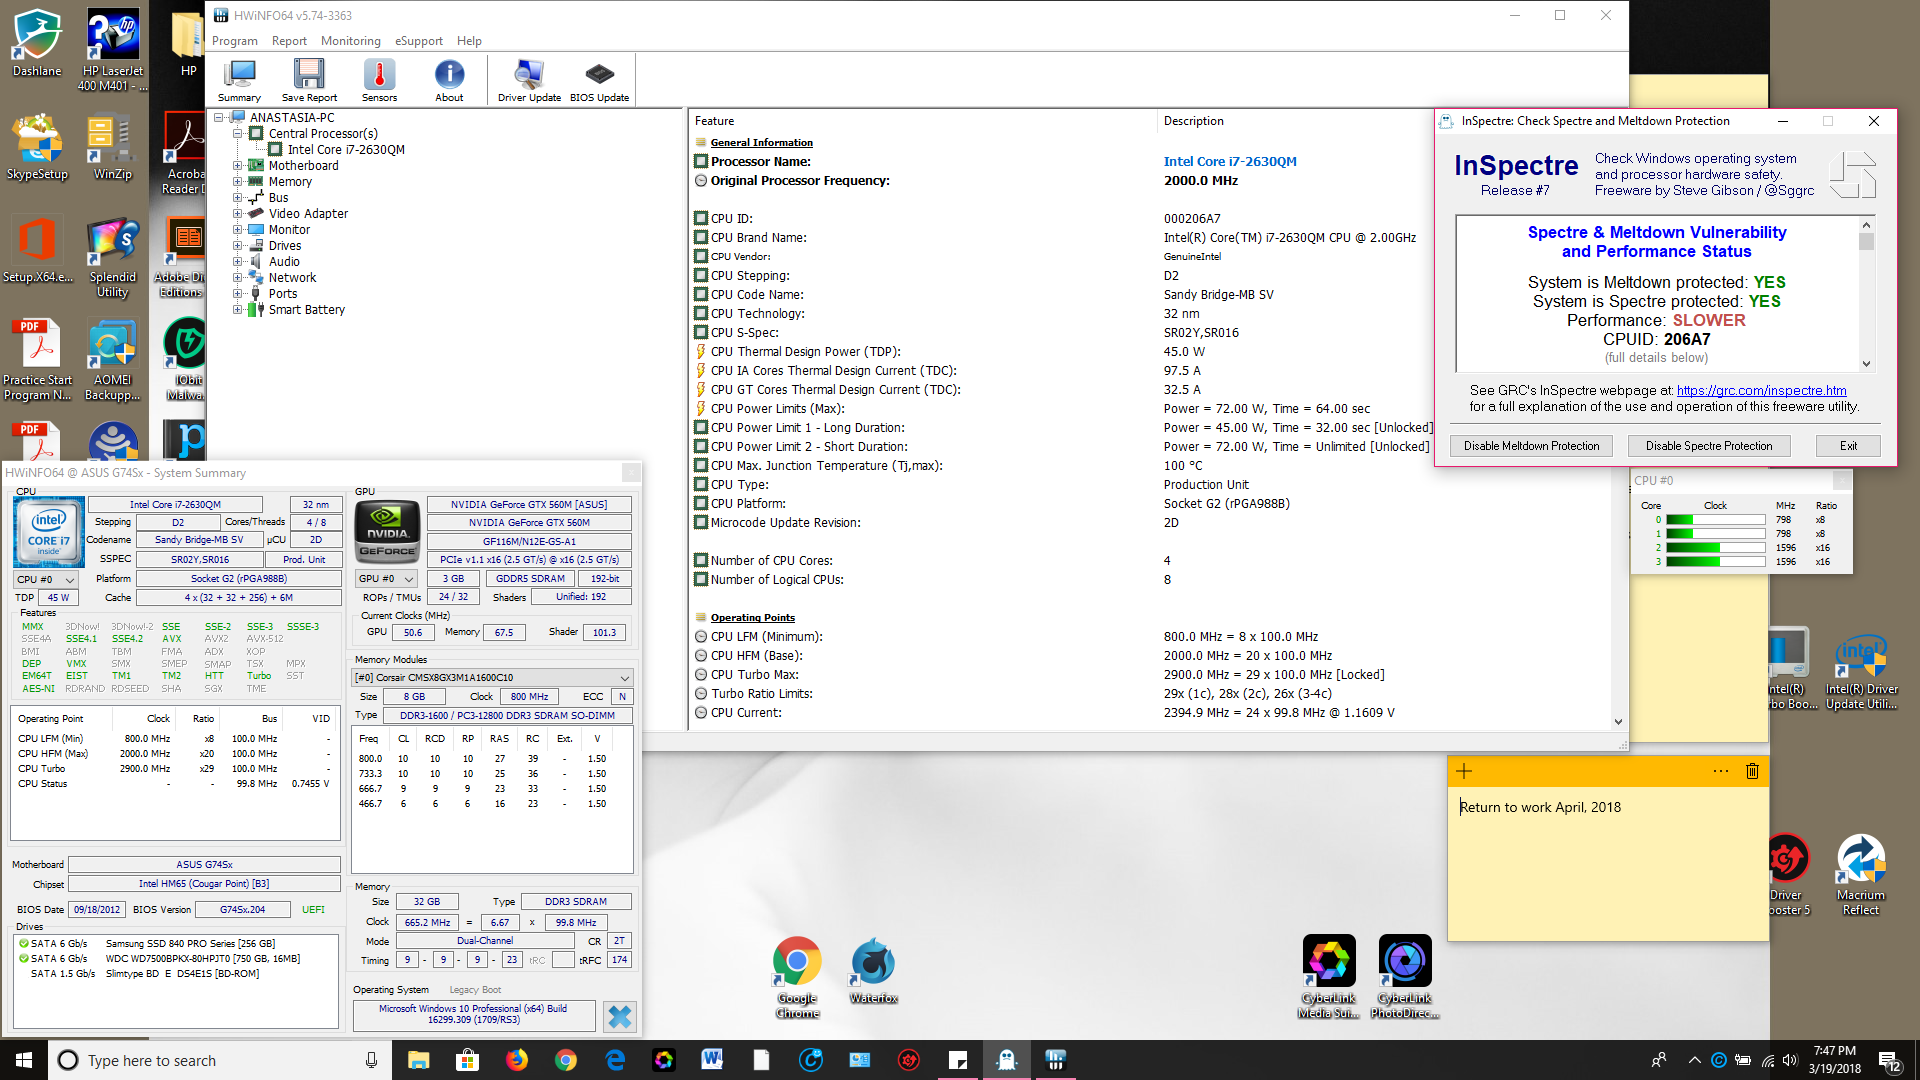Open the Waterfox desktop shortcut
This screenshot has width=1920, height=1080.
pos(873,970)
